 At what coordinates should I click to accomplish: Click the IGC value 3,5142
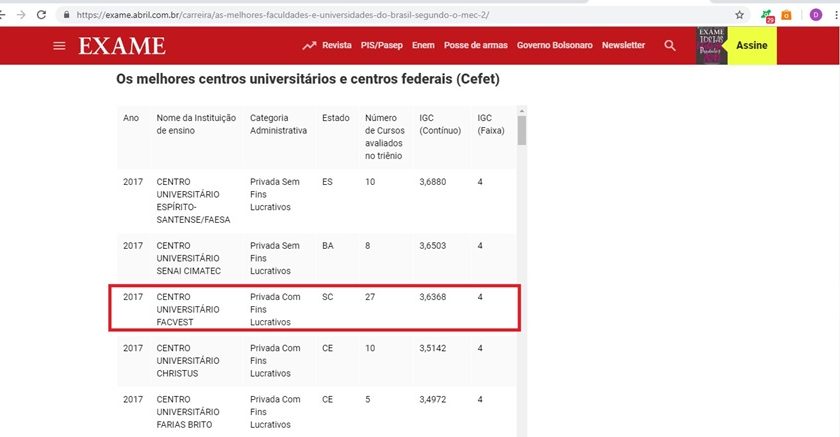tap(433, 348)
